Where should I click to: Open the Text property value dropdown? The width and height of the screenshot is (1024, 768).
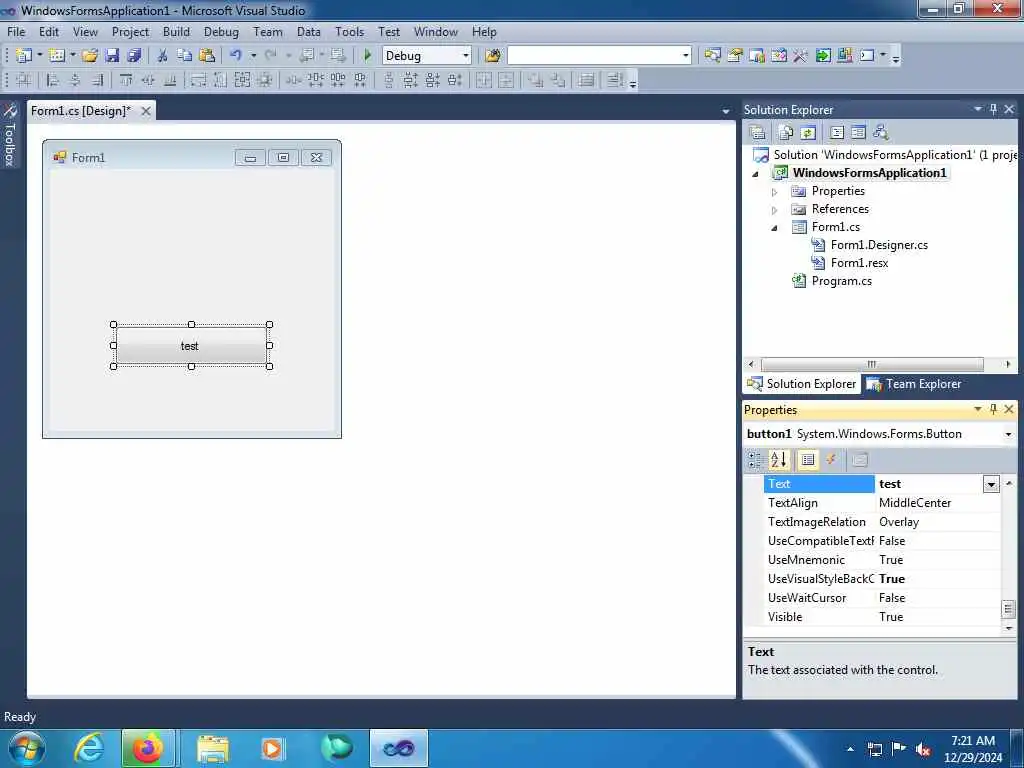click(991, 484)
